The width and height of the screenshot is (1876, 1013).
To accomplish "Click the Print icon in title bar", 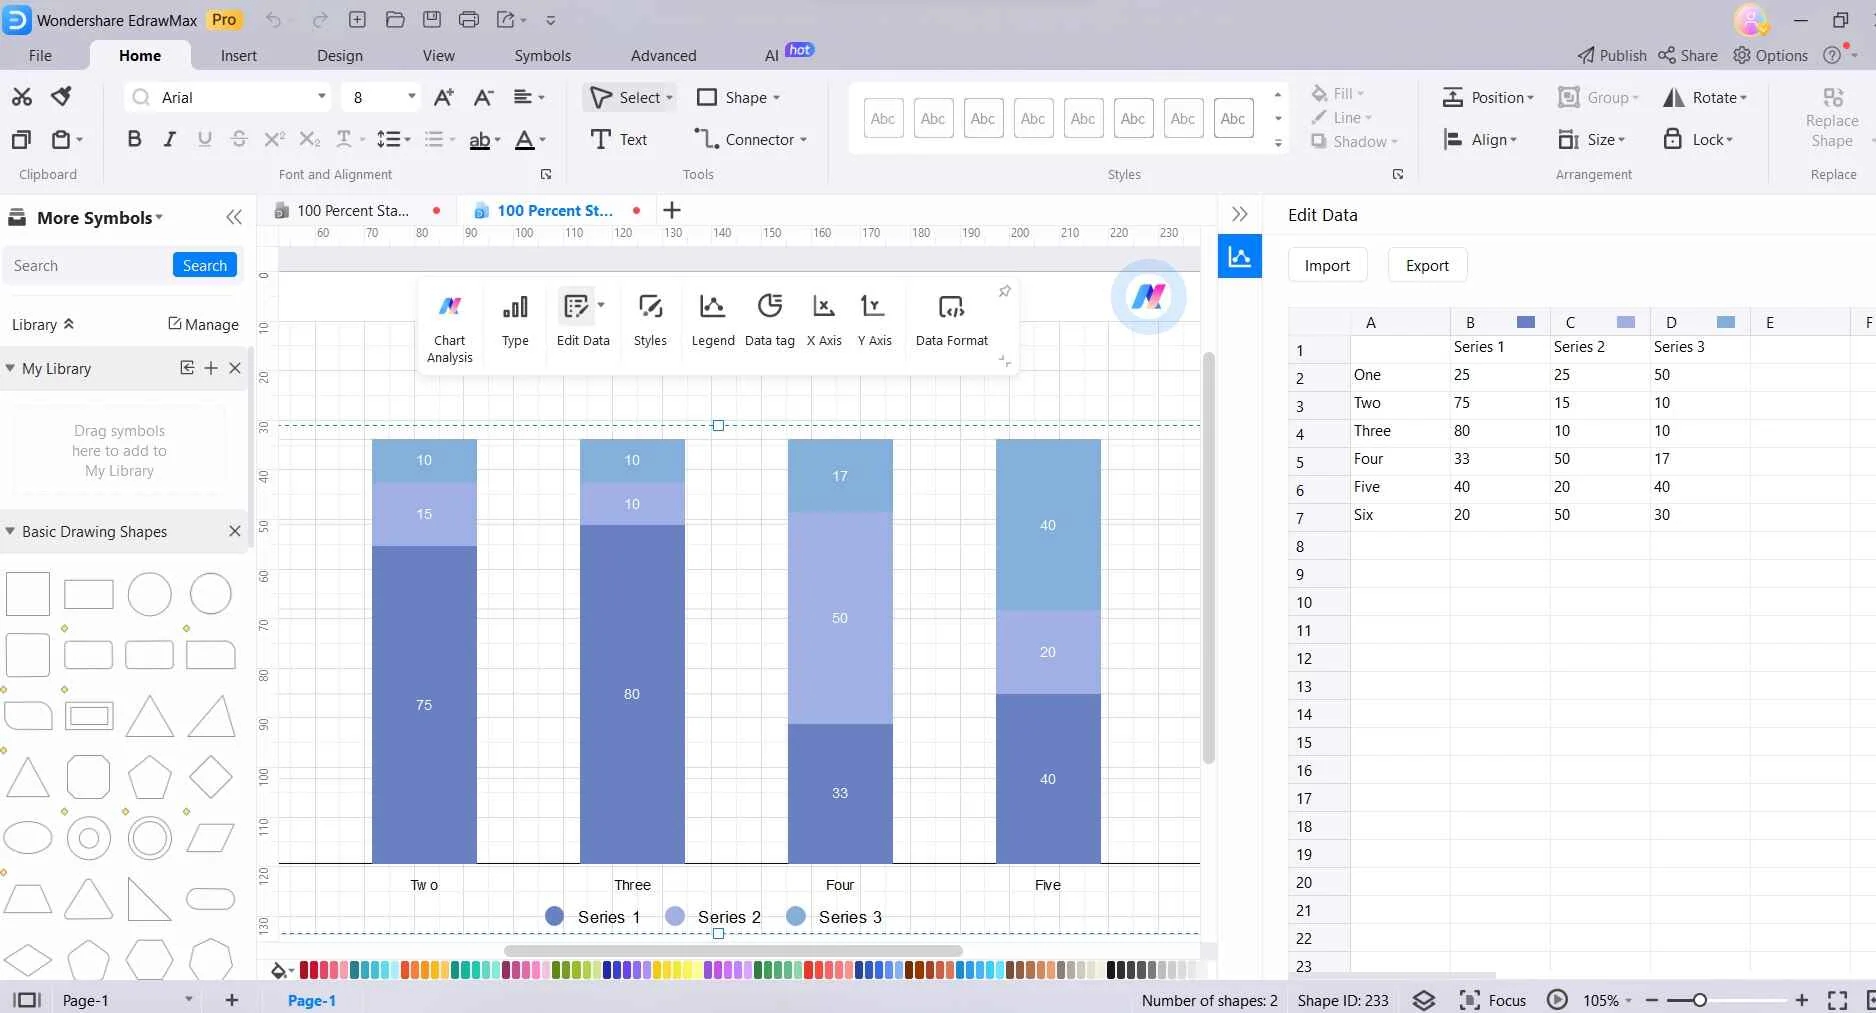I will tap(468, 20).
